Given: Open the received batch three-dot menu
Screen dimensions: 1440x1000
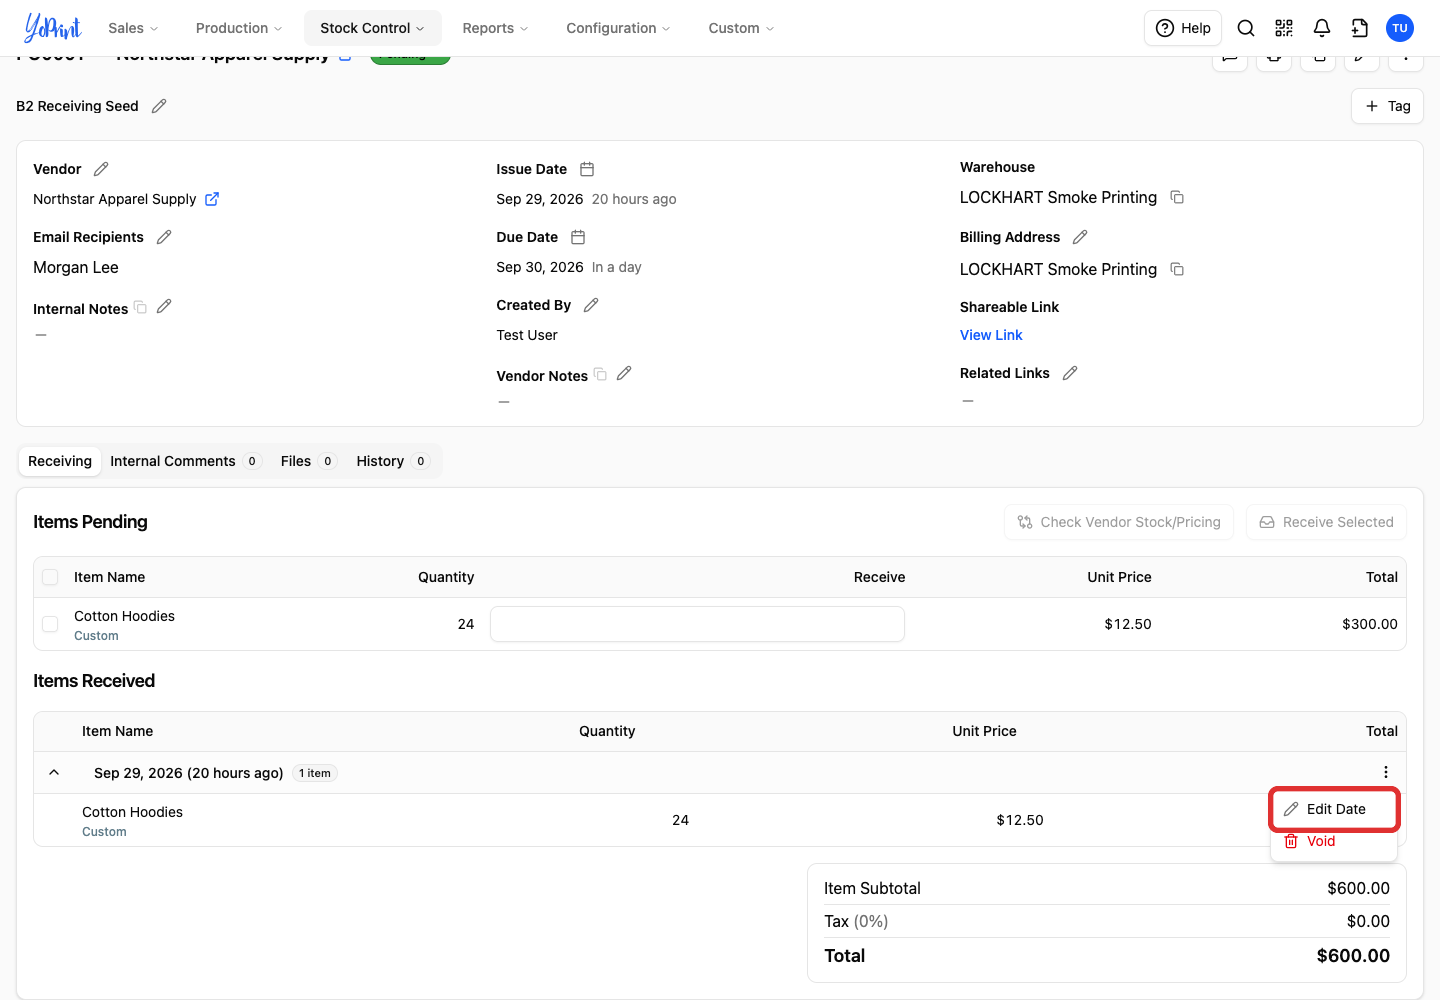Looking at the screenshot, I should [x=1386, y=772].
